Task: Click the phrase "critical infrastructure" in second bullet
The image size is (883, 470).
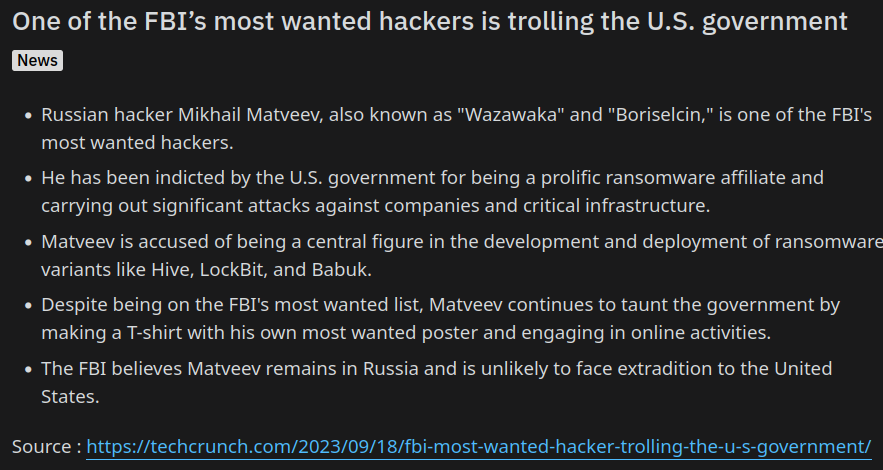Action: coord(616,206)
